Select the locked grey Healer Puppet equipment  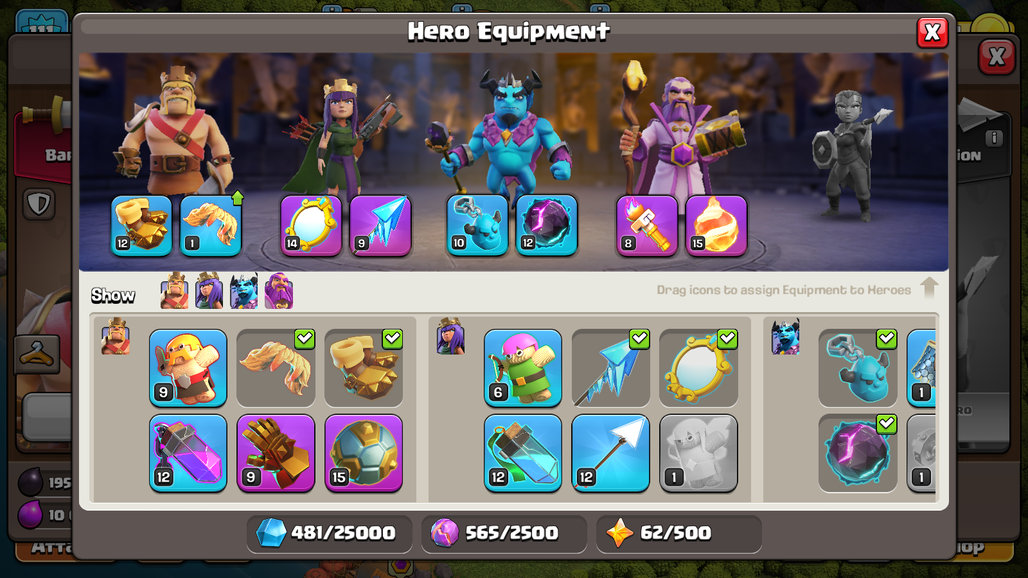(698, 453)
